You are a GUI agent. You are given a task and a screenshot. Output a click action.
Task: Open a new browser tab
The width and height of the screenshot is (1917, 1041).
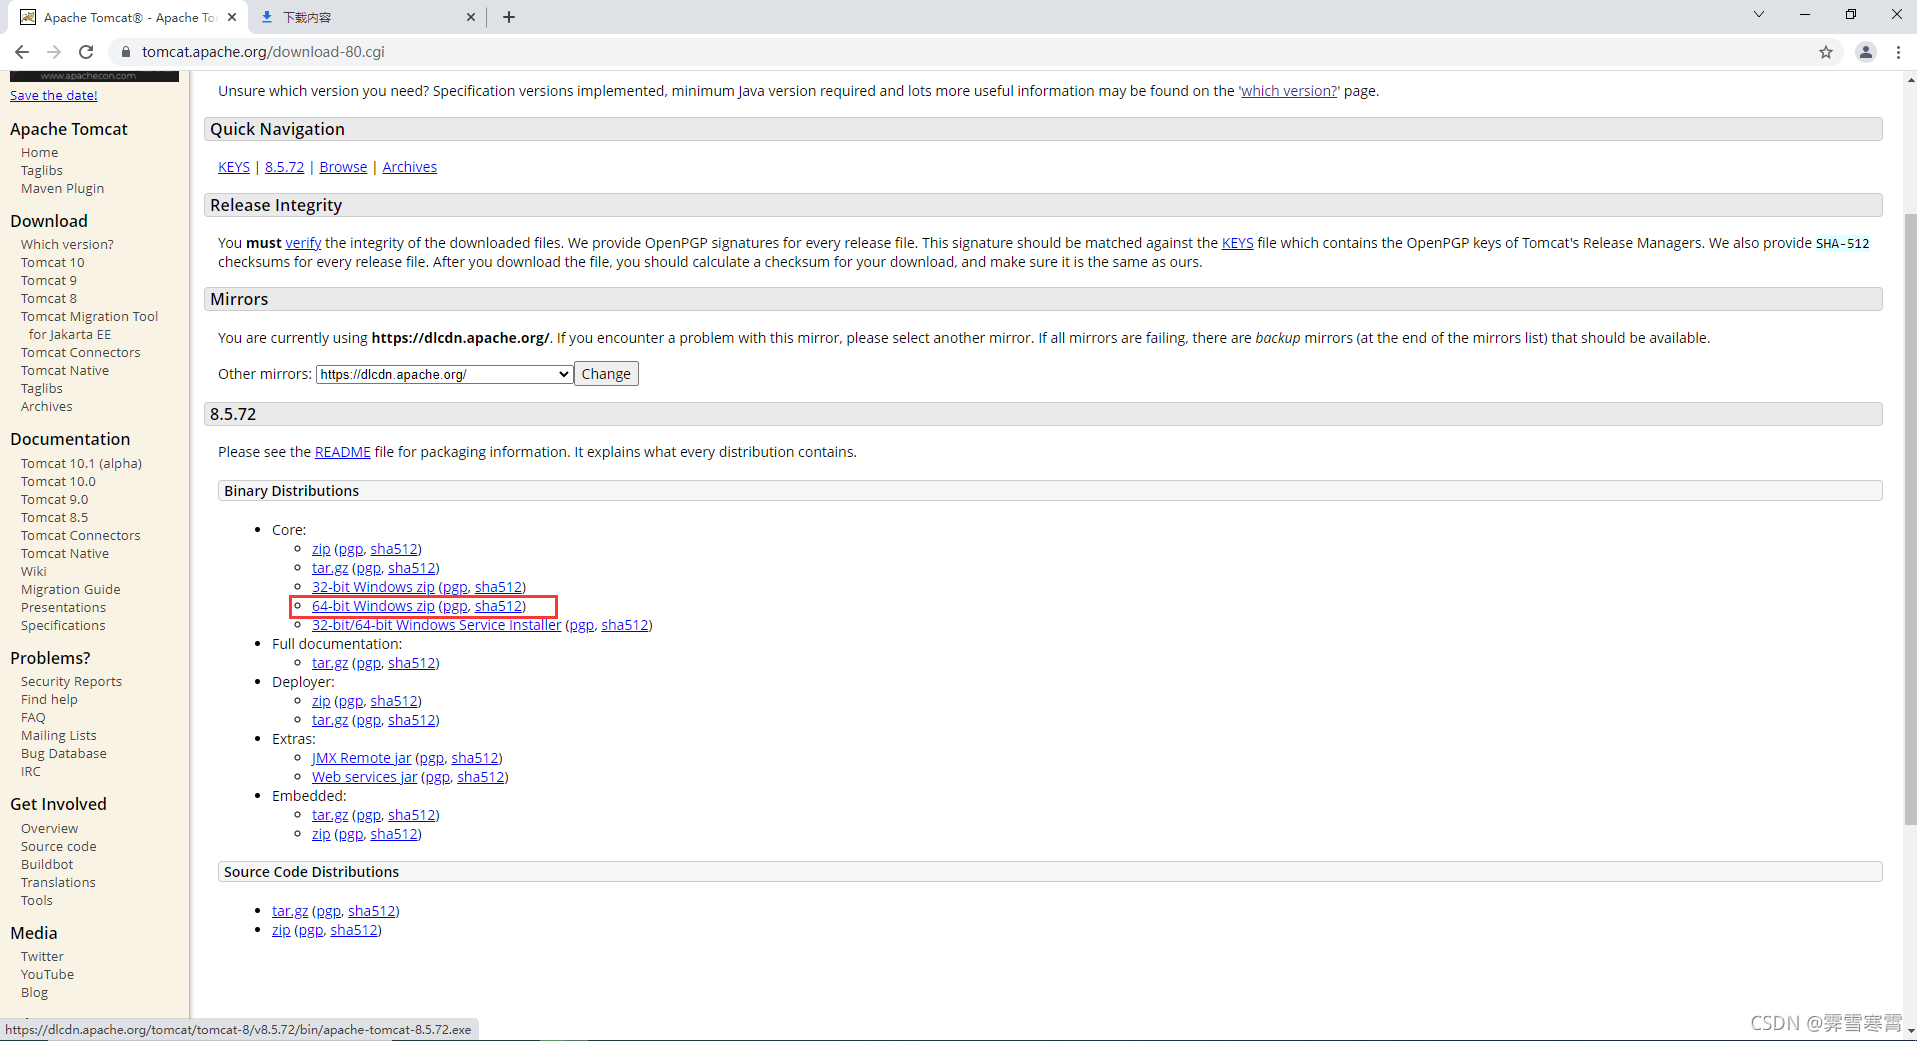[509, 17]
